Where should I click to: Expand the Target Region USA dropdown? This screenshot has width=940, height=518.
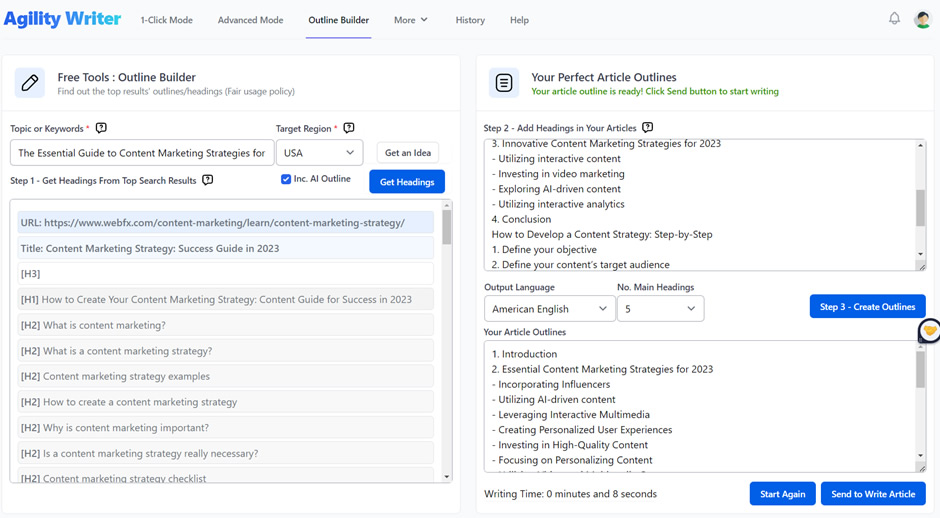click(319, 153)
